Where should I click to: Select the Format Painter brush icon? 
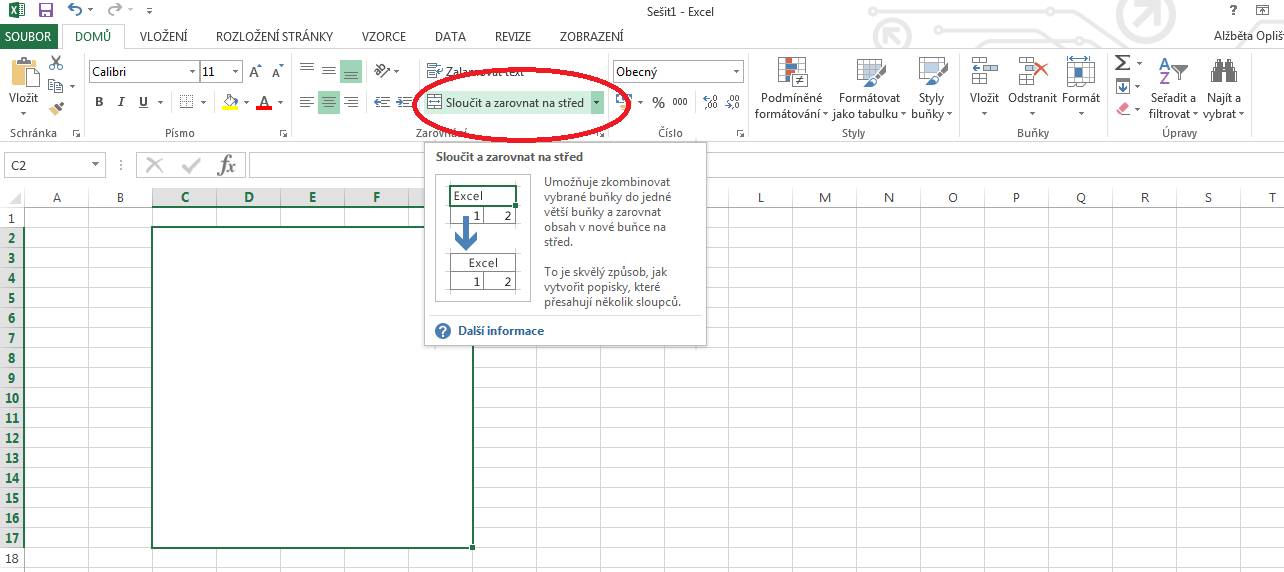point(56,108)
